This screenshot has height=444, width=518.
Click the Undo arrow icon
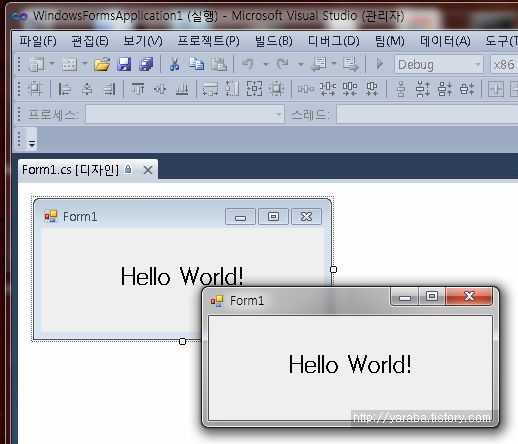(x=248, y=64)
